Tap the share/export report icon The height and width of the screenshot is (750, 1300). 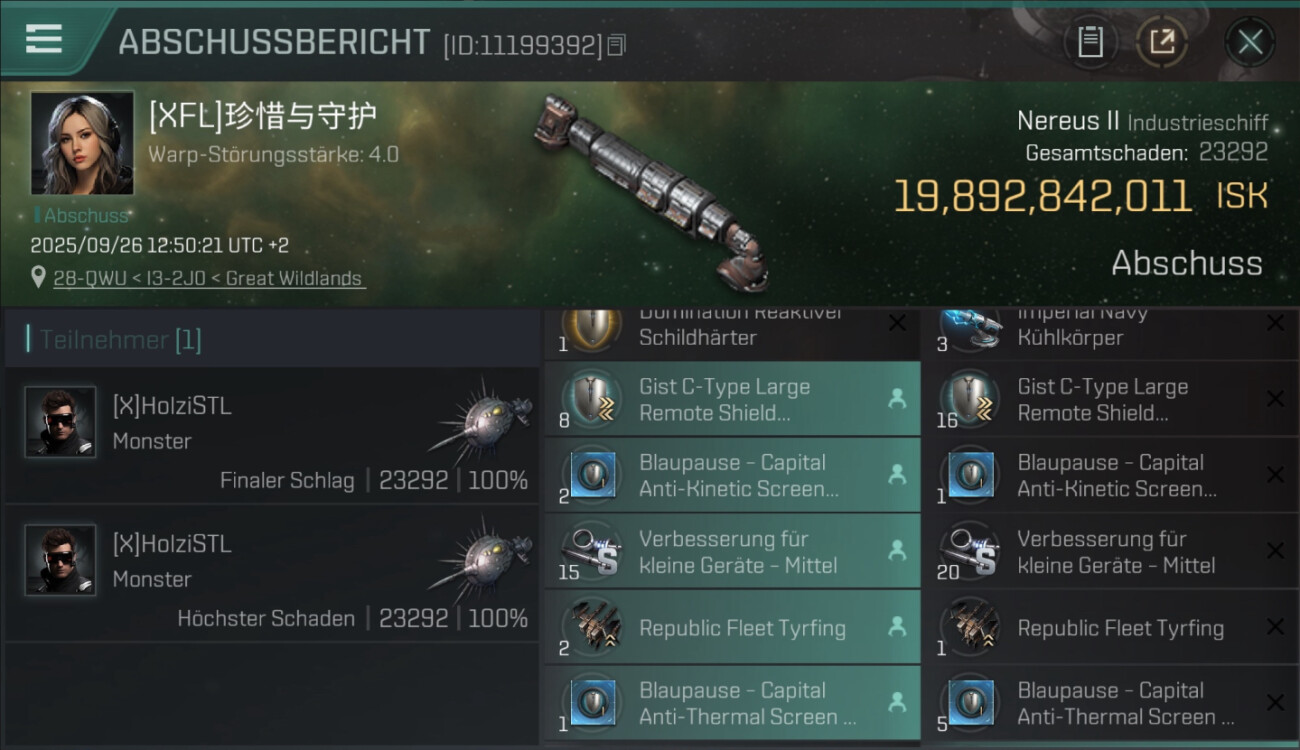[x=1162, y=42]
